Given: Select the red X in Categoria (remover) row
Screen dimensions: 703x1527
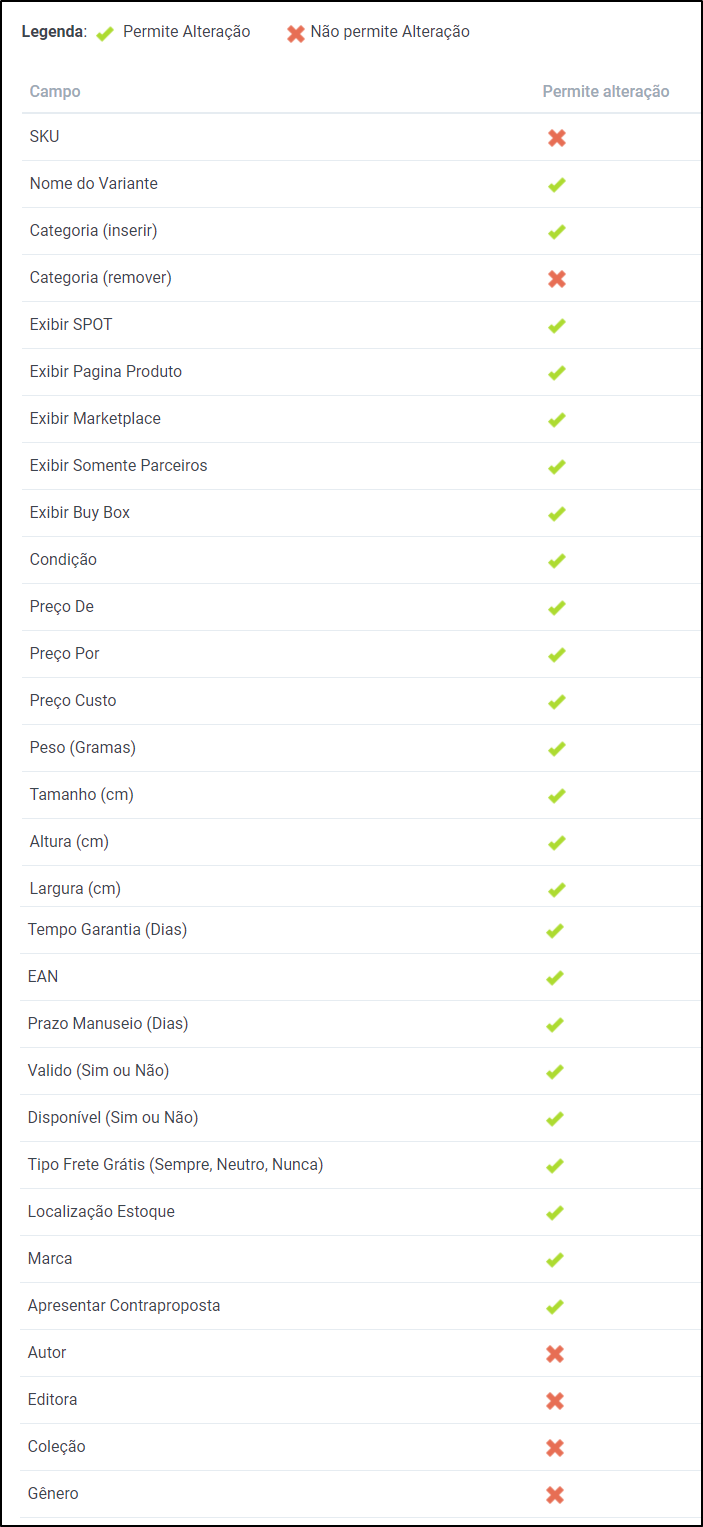Looking at the screenshot, I should tap(557, 279).
